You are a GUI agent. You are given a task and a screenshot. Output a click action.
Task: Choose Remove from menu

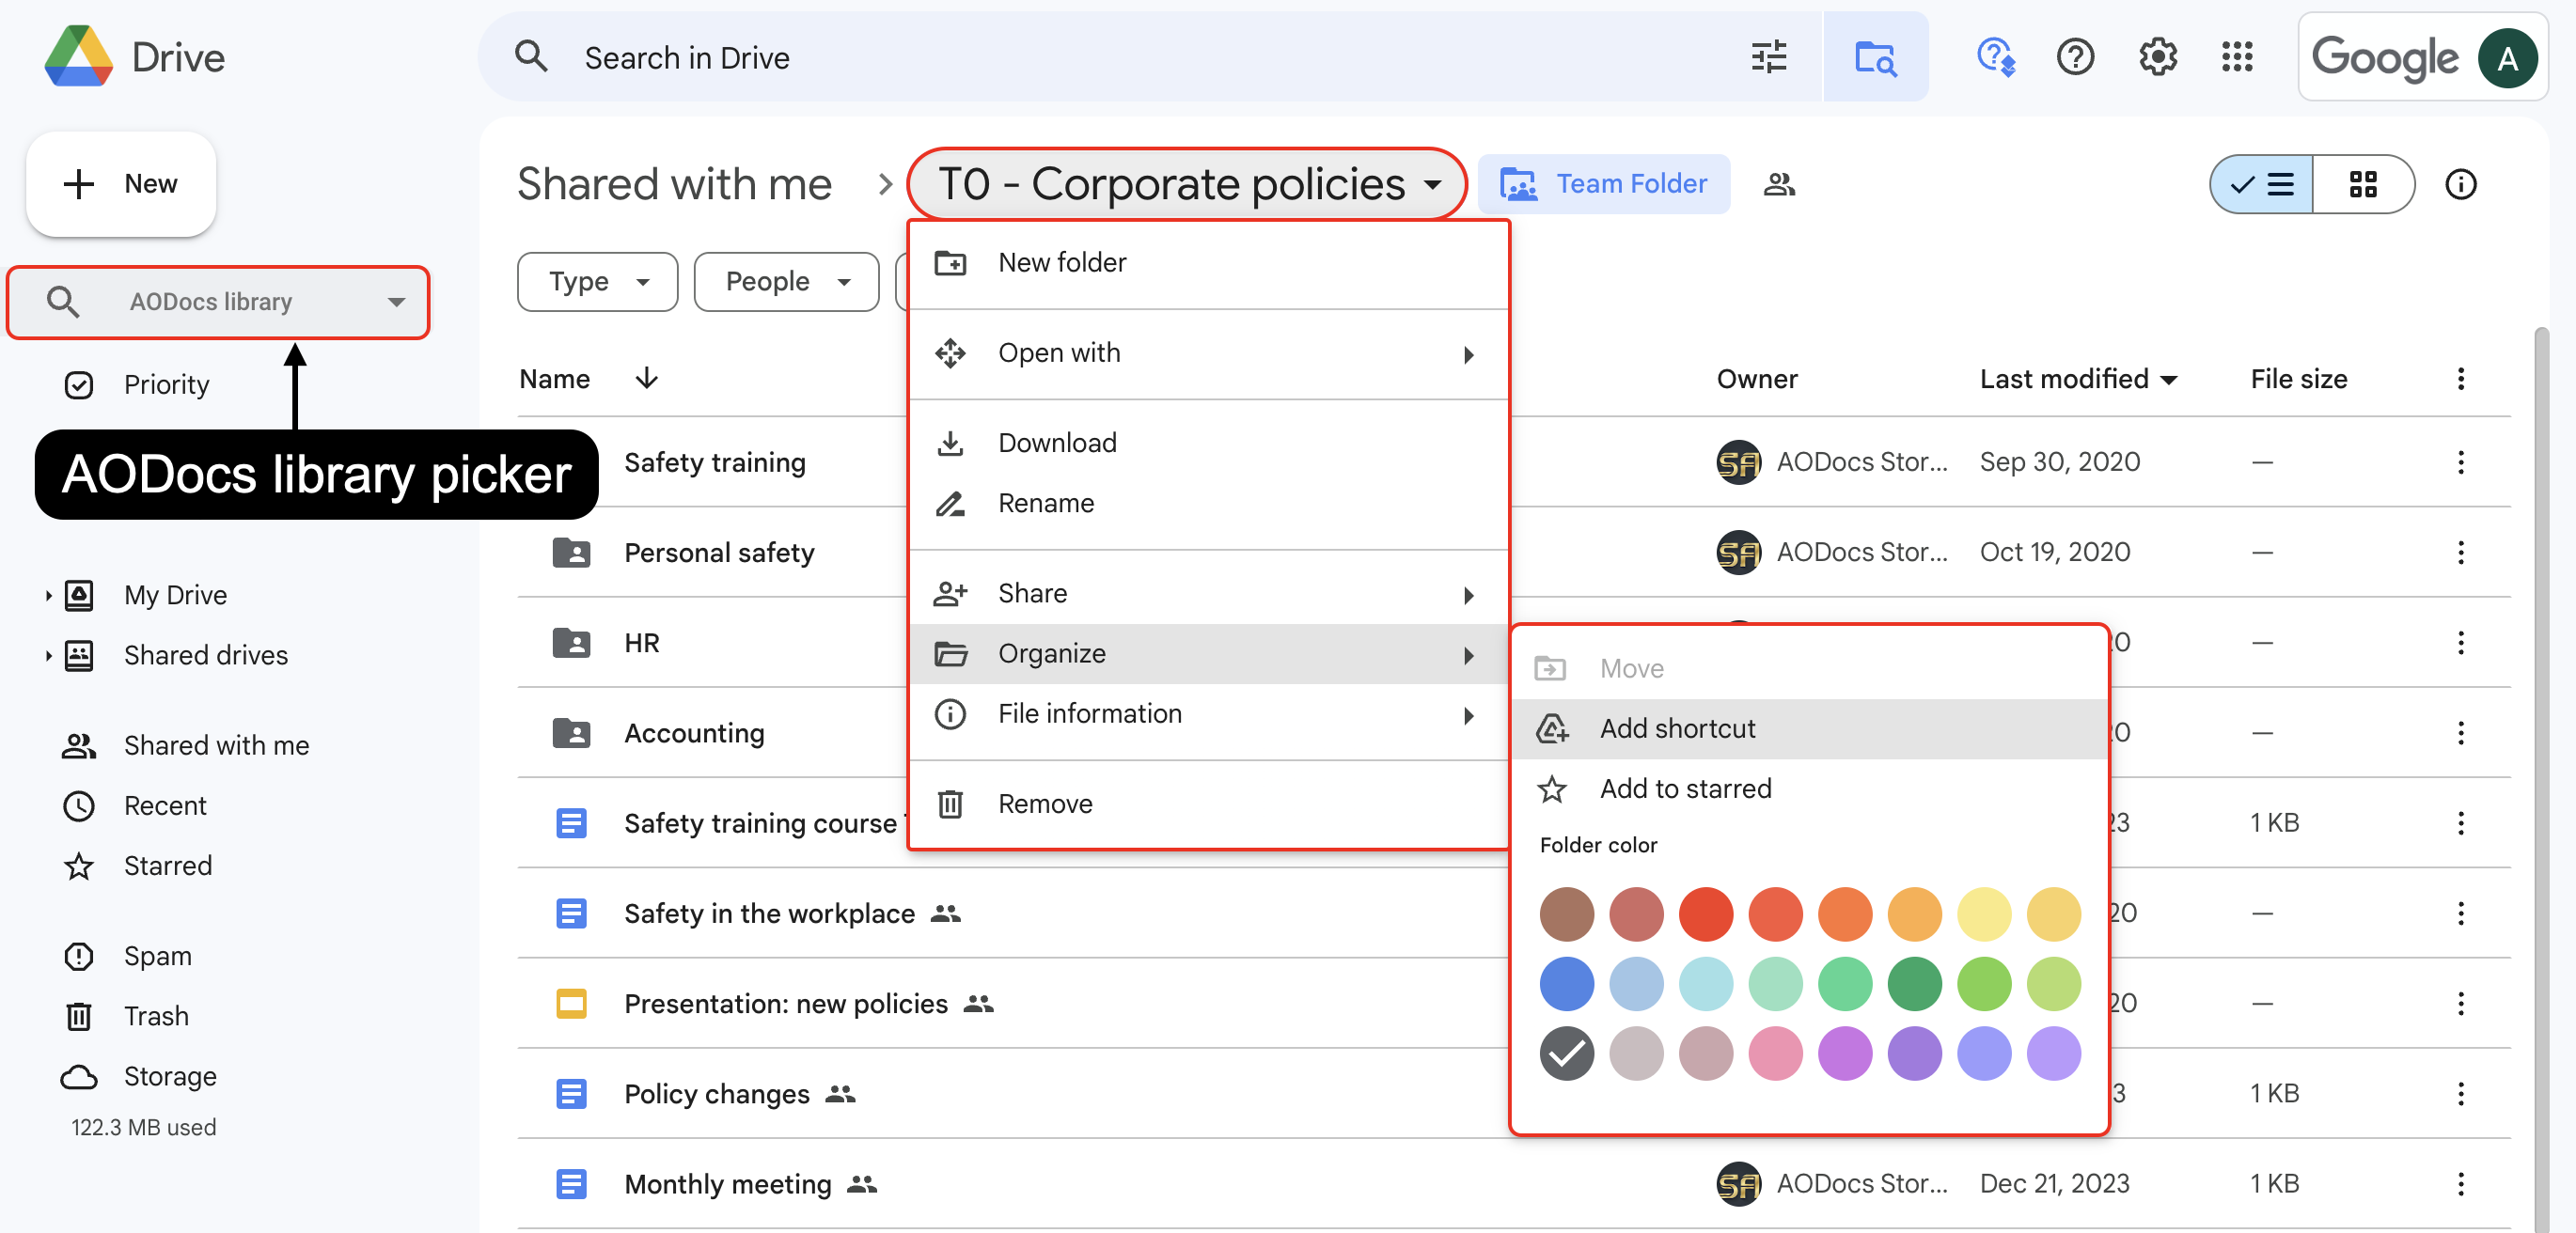(1207, 804)
